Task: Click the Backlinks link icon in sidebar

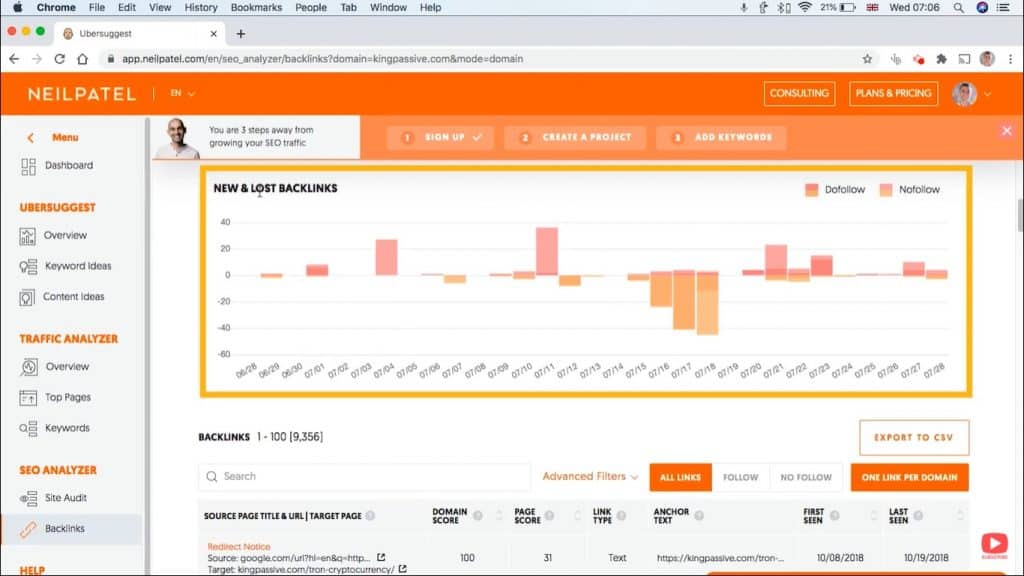Action: pos(28,529)
